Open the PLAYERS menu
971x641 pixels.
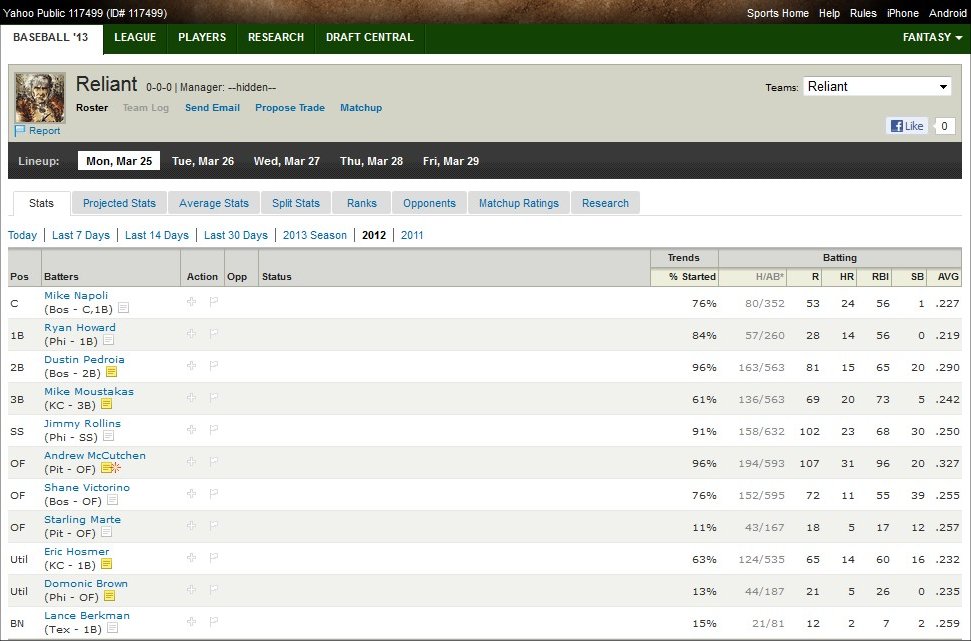tap(202, 37)
